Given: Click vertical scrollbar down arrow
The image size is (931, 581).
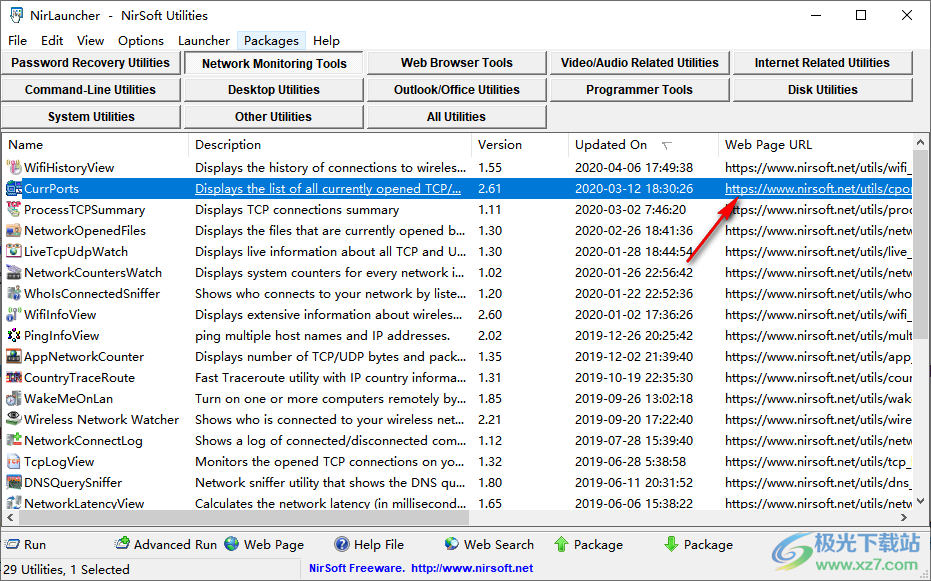Looking at the screenshot, I should point(920,501).
